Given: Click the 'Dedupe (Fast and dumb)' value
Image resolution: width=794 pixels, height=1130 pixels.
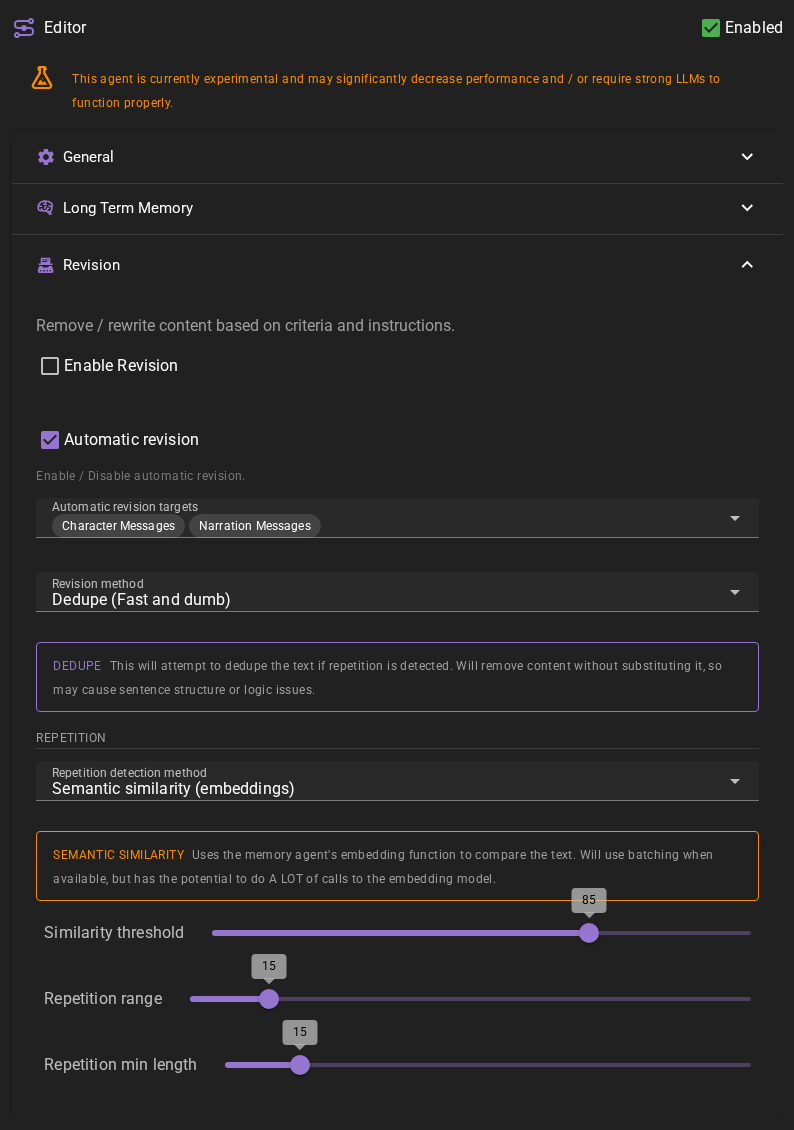Looking at the screenshot, I should (x=141, y=600).
